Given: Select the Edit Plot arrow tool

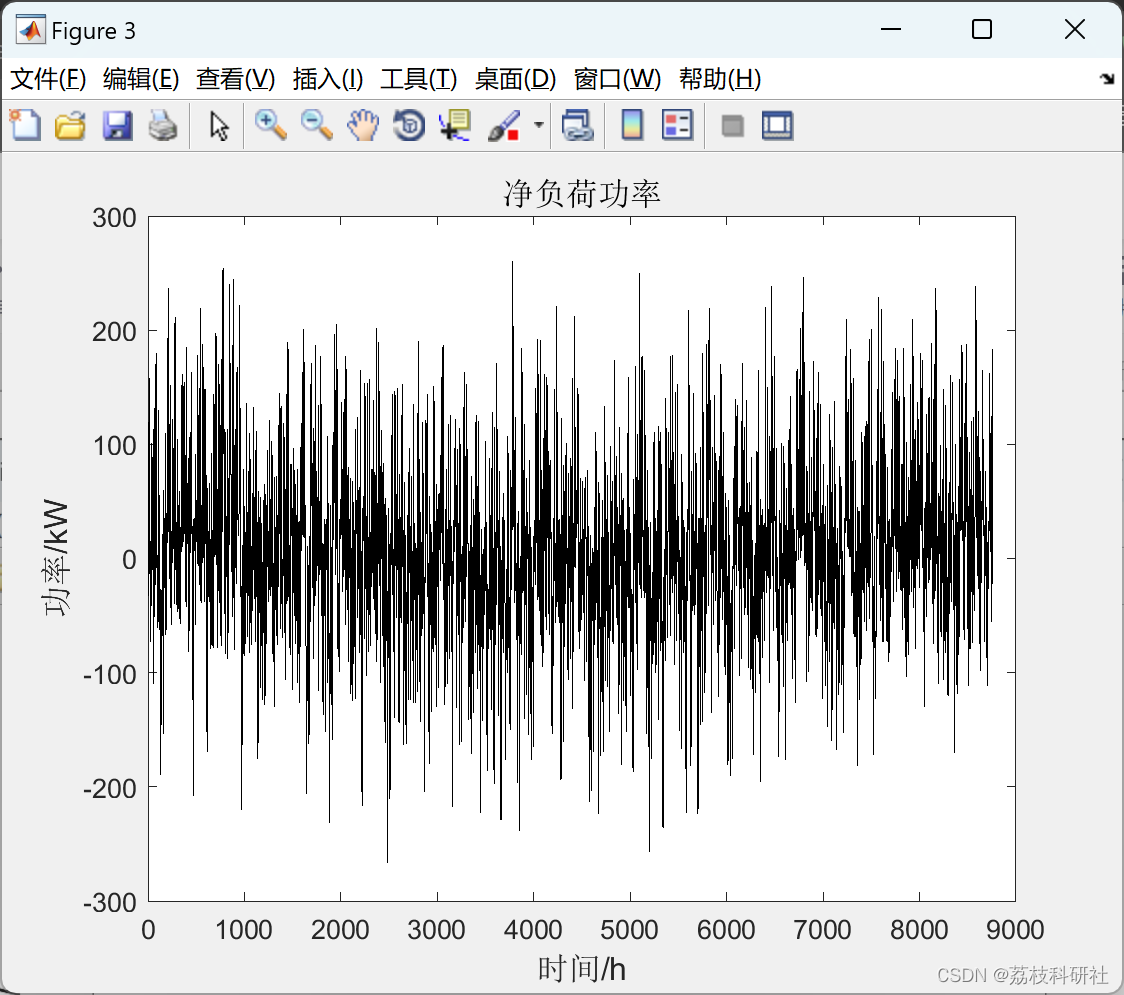Looking at the screenshot, I should click(219, 125).
